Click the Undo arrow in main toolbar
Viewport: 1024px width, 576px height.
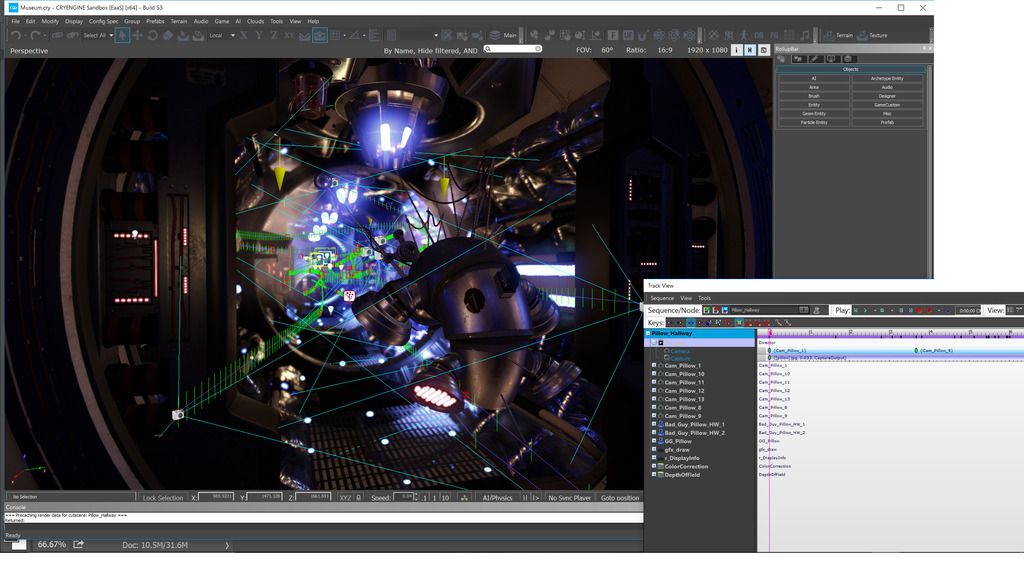(x=16, y=35)
